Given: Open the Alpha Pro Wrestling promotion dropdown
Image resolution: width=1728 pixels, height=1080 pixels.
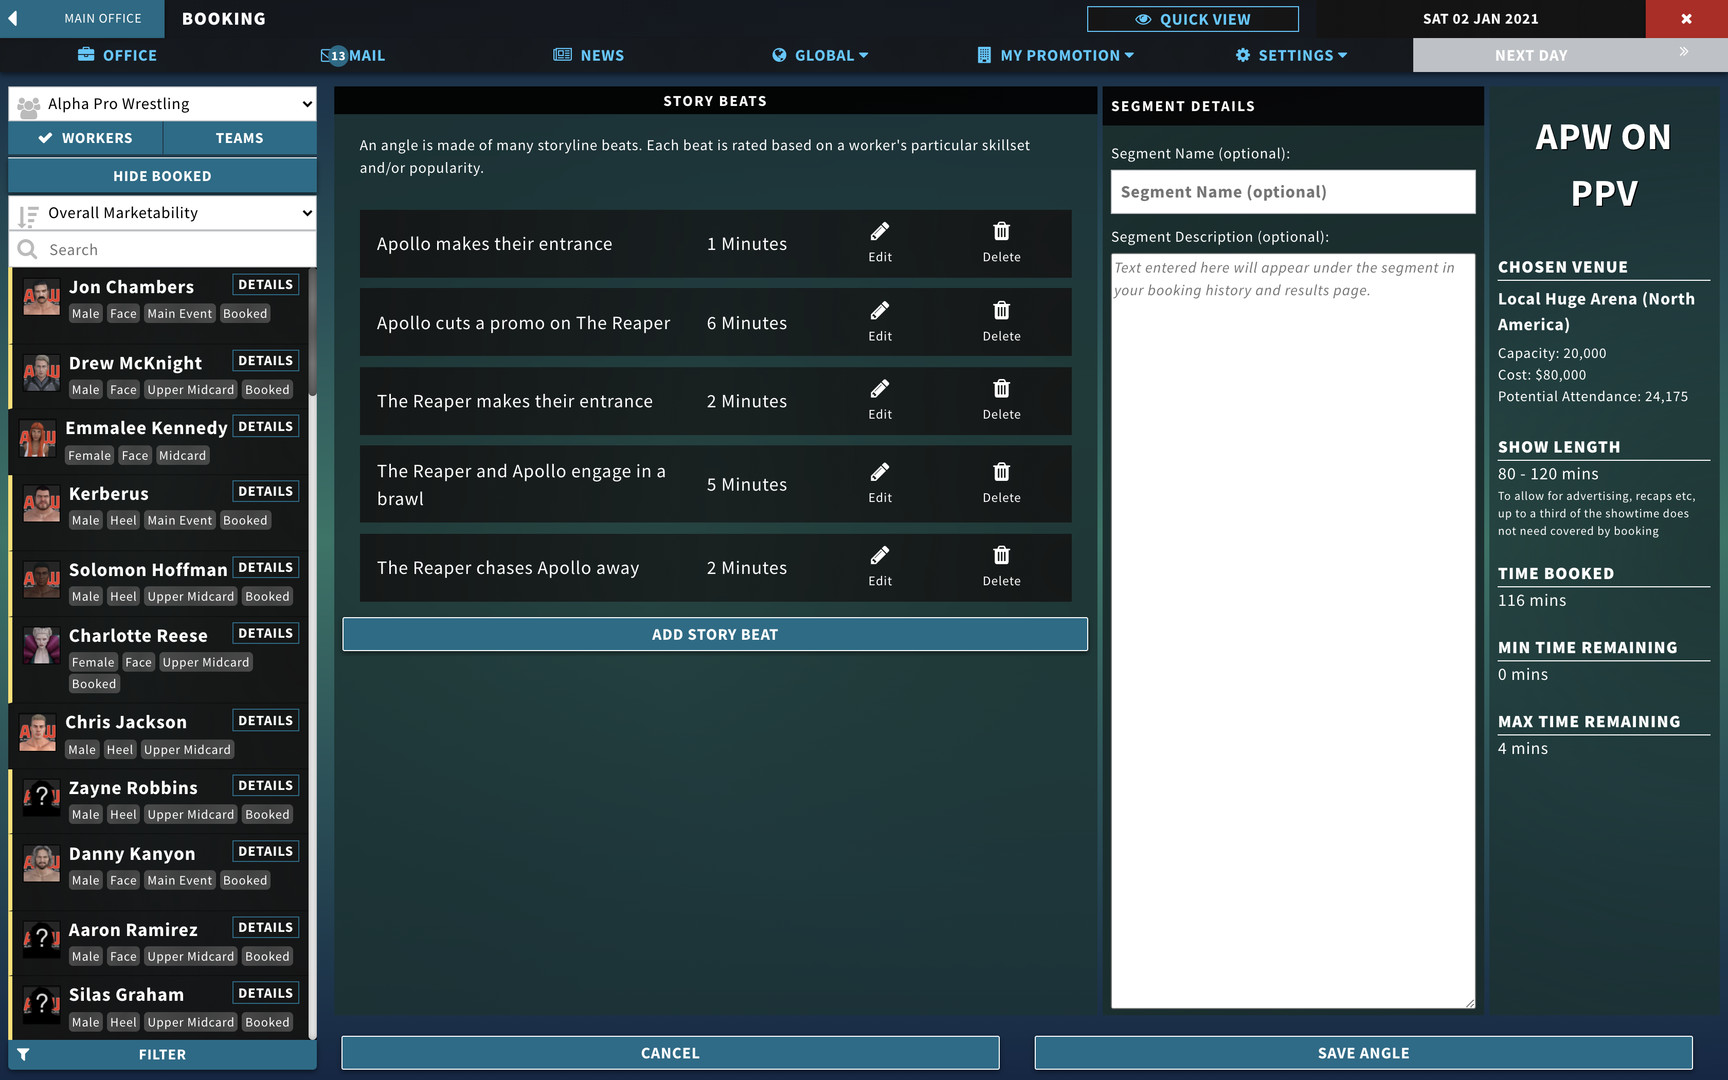Looking at the screenshot, I should [162, 104].
